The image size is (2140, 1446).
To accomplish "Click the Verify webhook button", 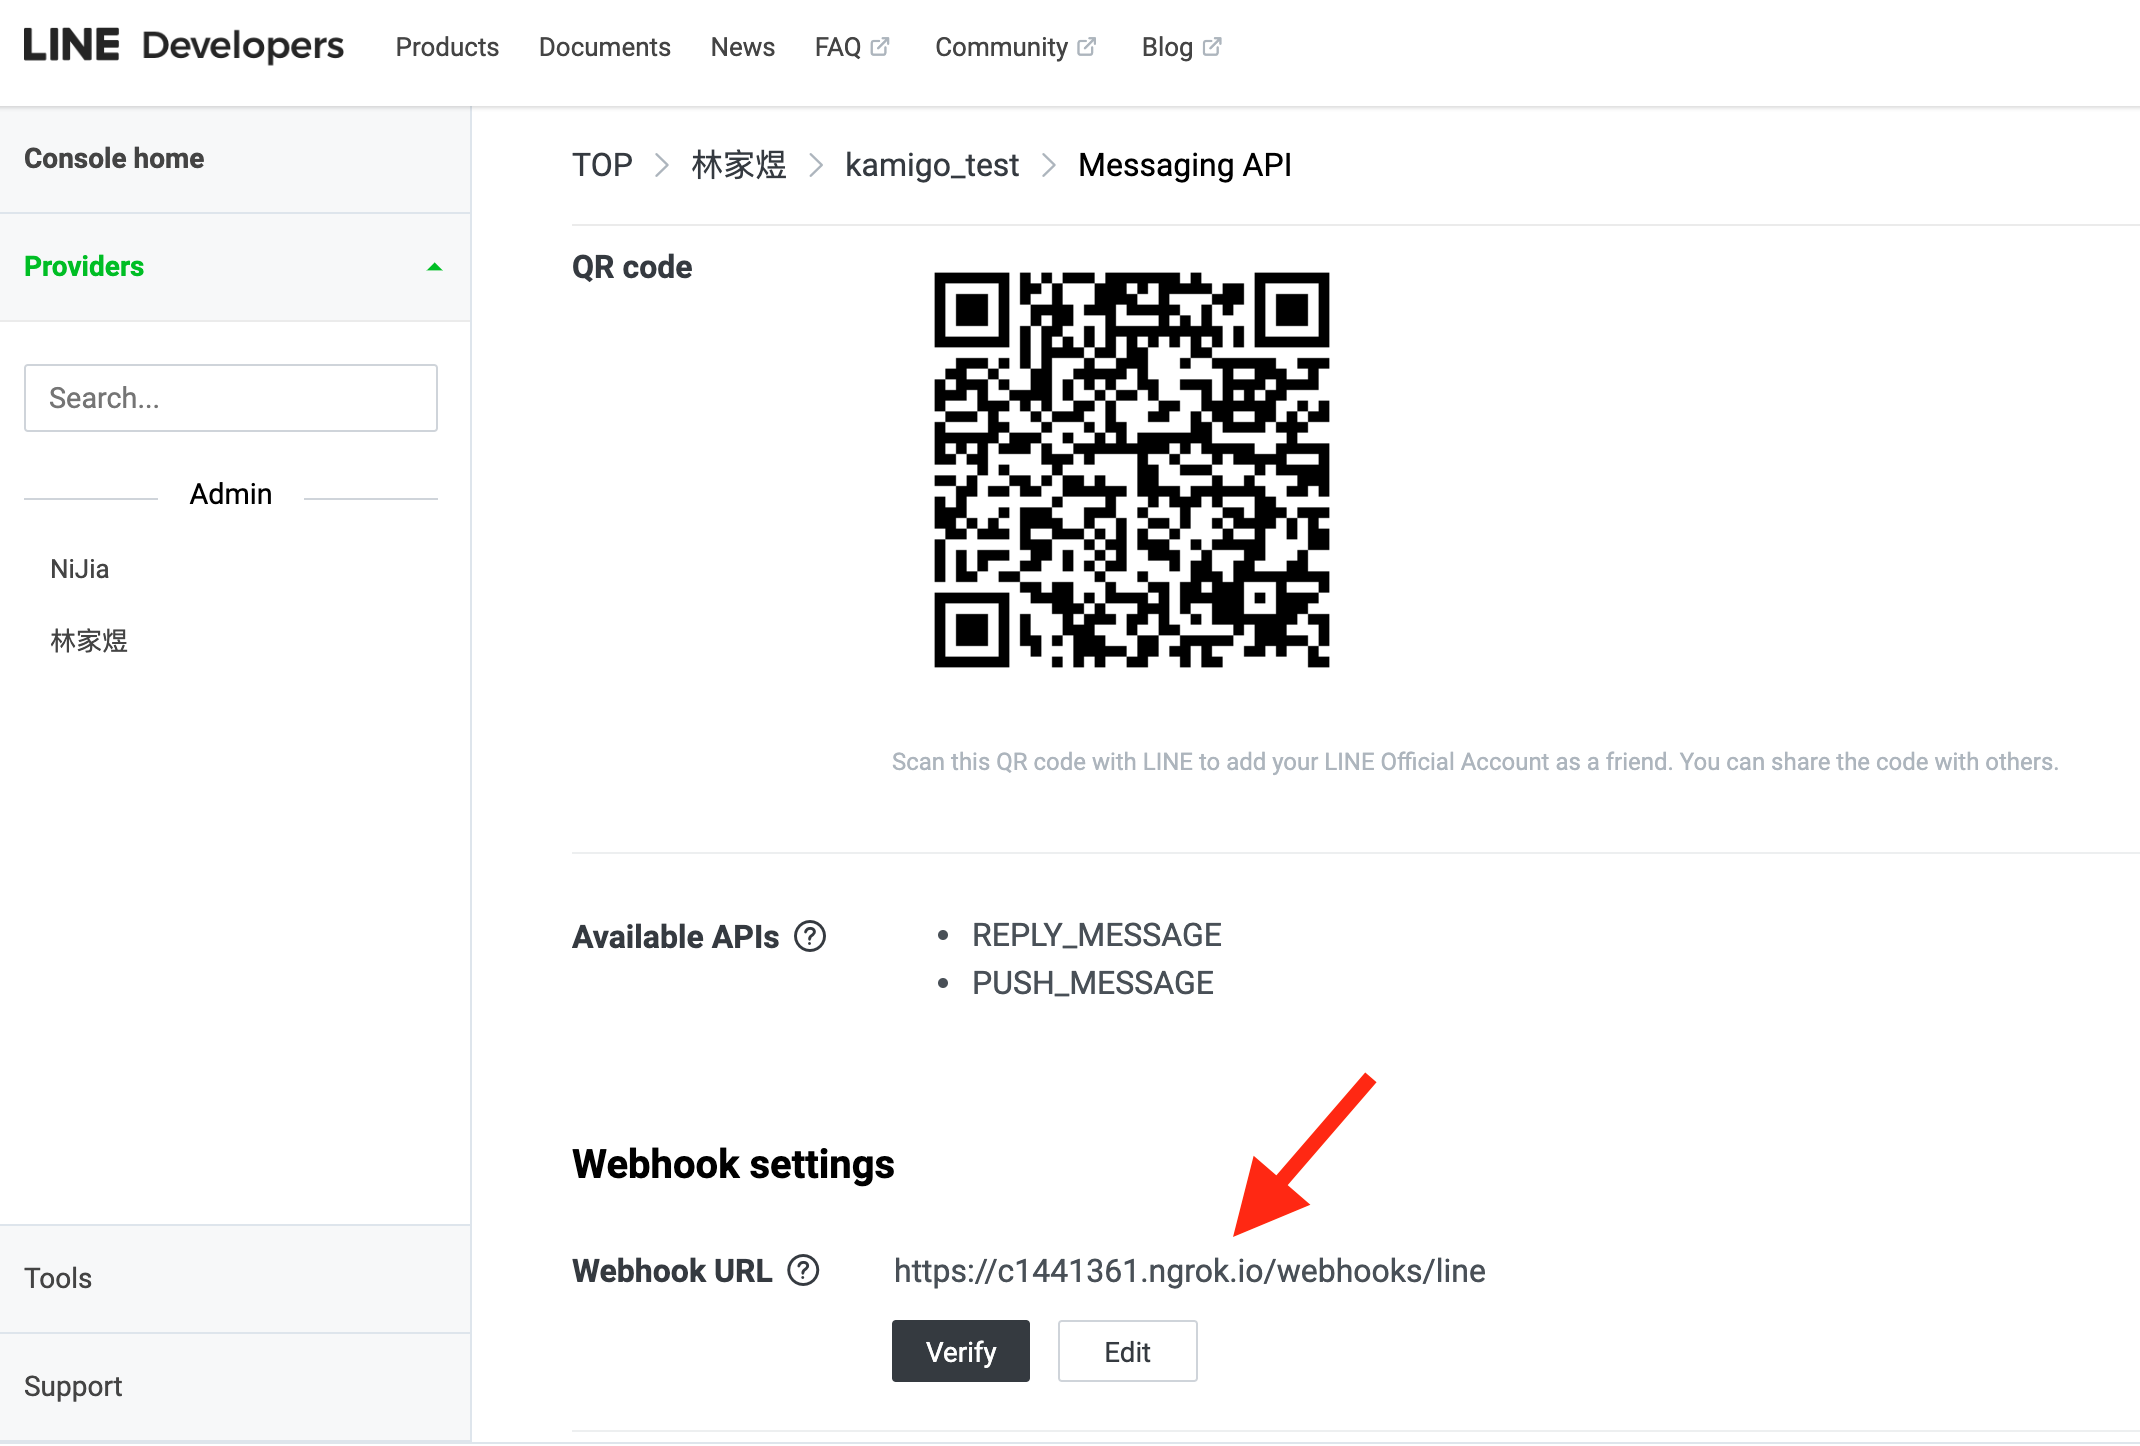I will pyautogui.click(x=961, y=1352).
